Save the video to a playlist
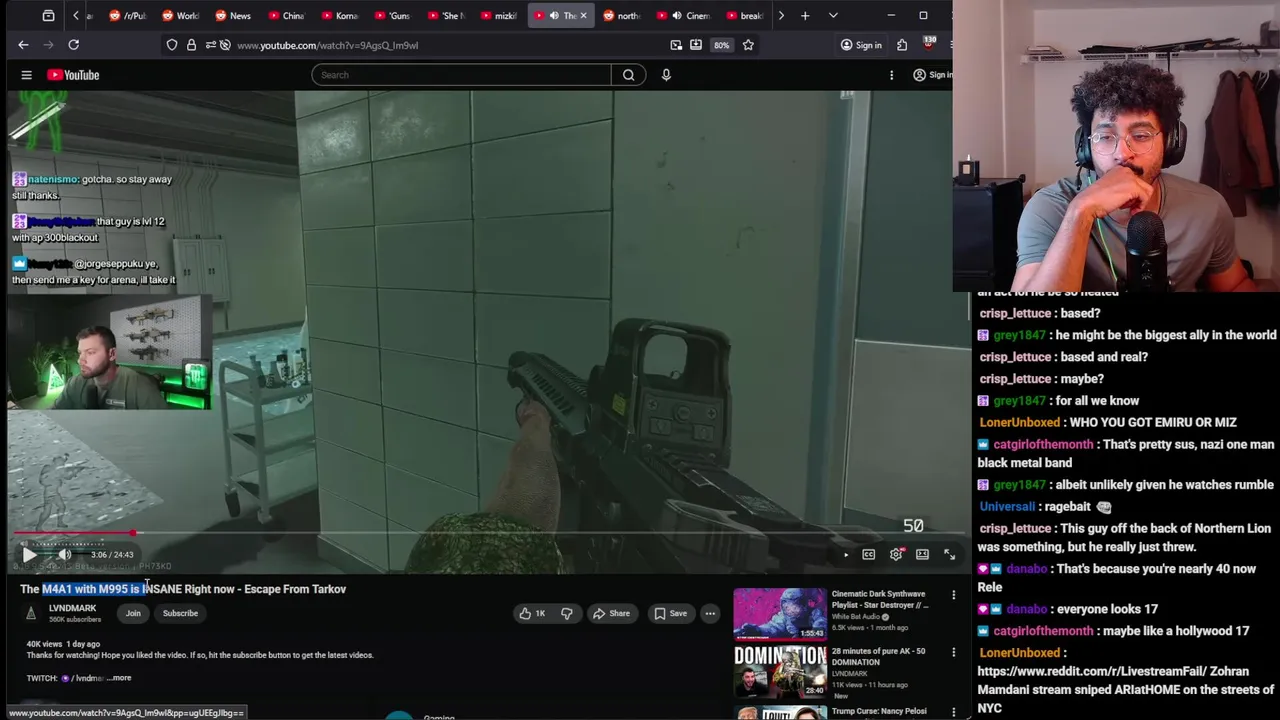The image size is (1280, 720). [x=670, y=614]
